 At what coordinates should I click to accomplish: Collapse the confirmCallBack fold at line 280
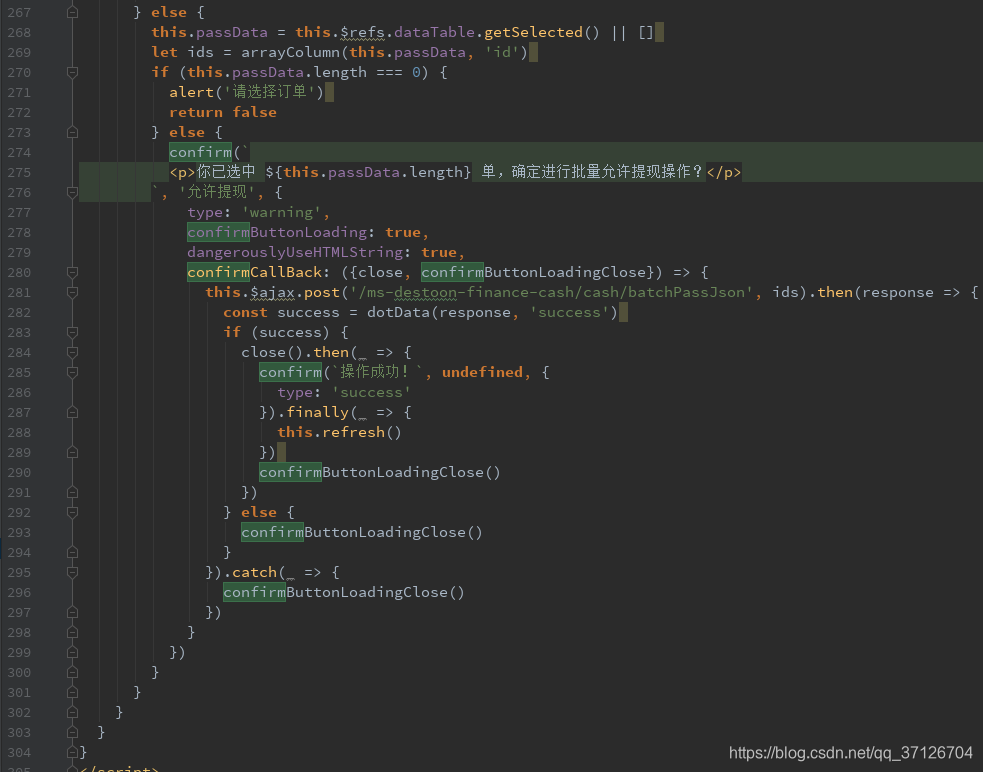73,272
